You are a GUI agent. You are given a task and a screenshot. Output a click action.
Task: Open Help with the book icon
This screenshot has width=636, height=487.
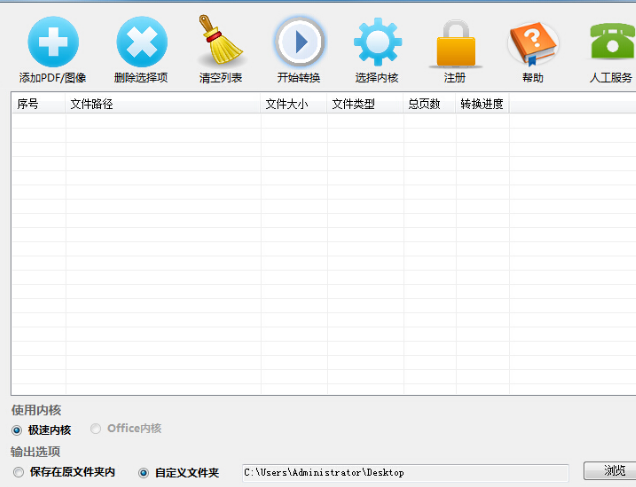tap(532, 43)
